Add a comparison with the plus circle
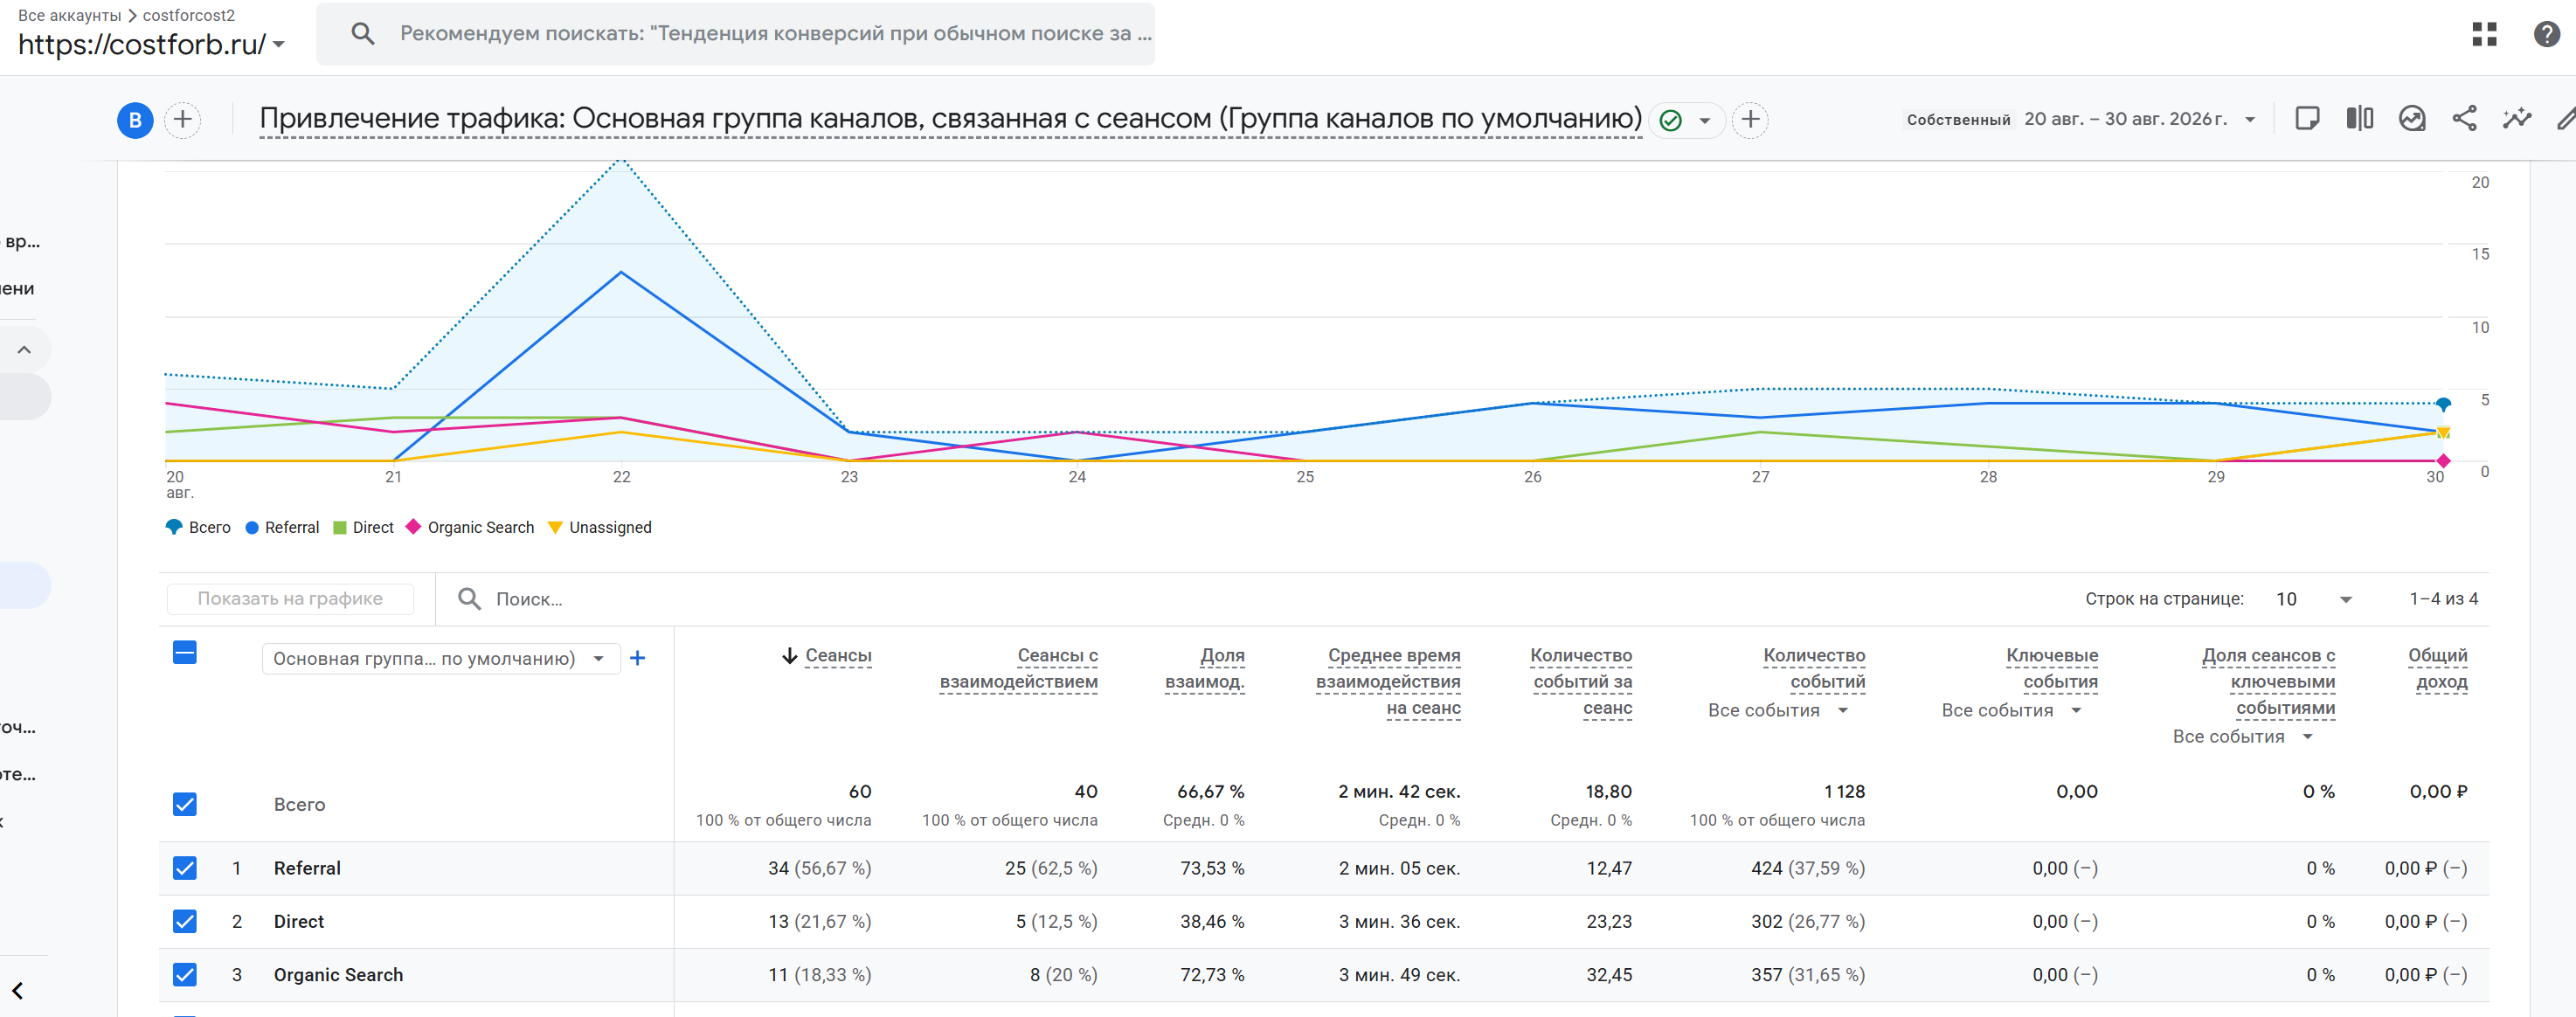Image resolution: width=2576 pixels, height=1017 pixels. pos(182,120)
